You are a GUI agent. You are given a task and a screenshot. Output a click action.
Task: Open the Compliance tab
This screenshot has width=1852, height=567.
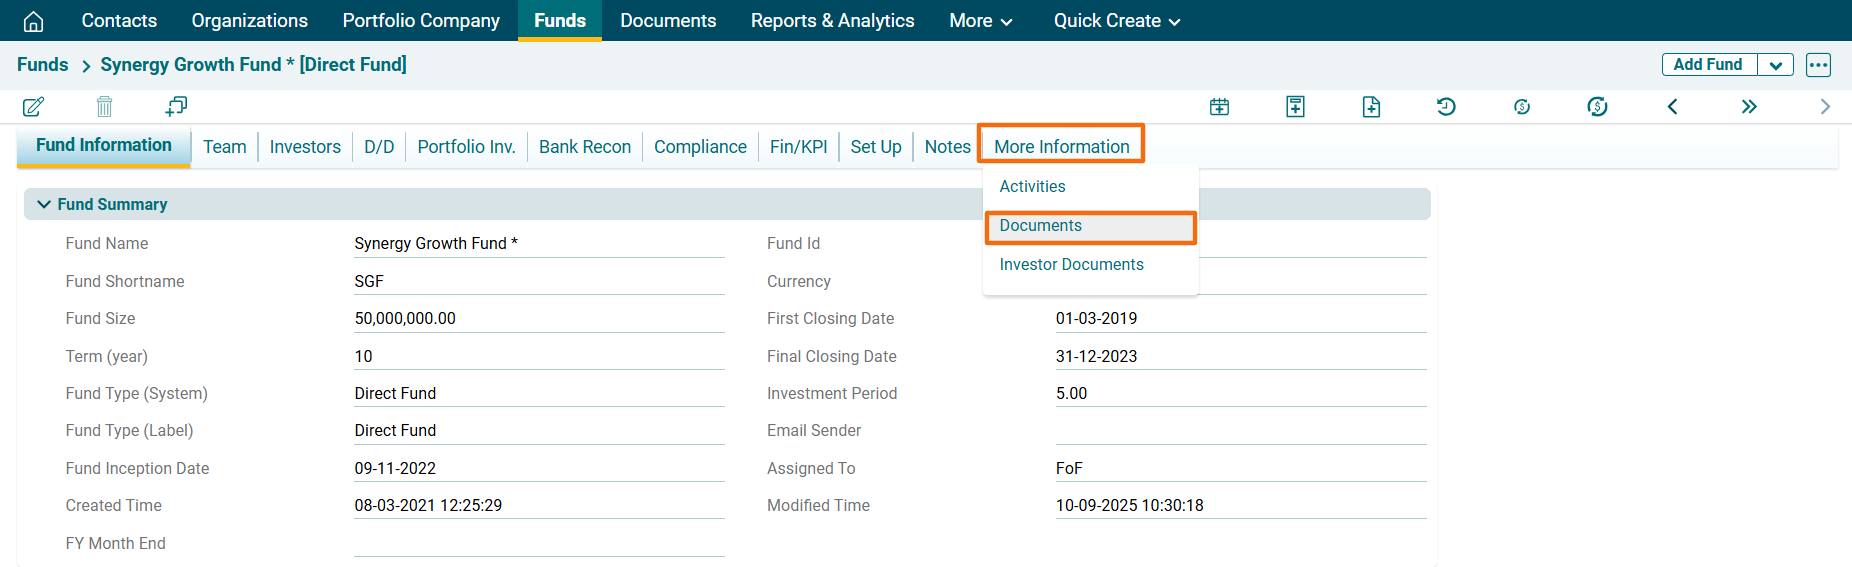(x=700, y=147)
